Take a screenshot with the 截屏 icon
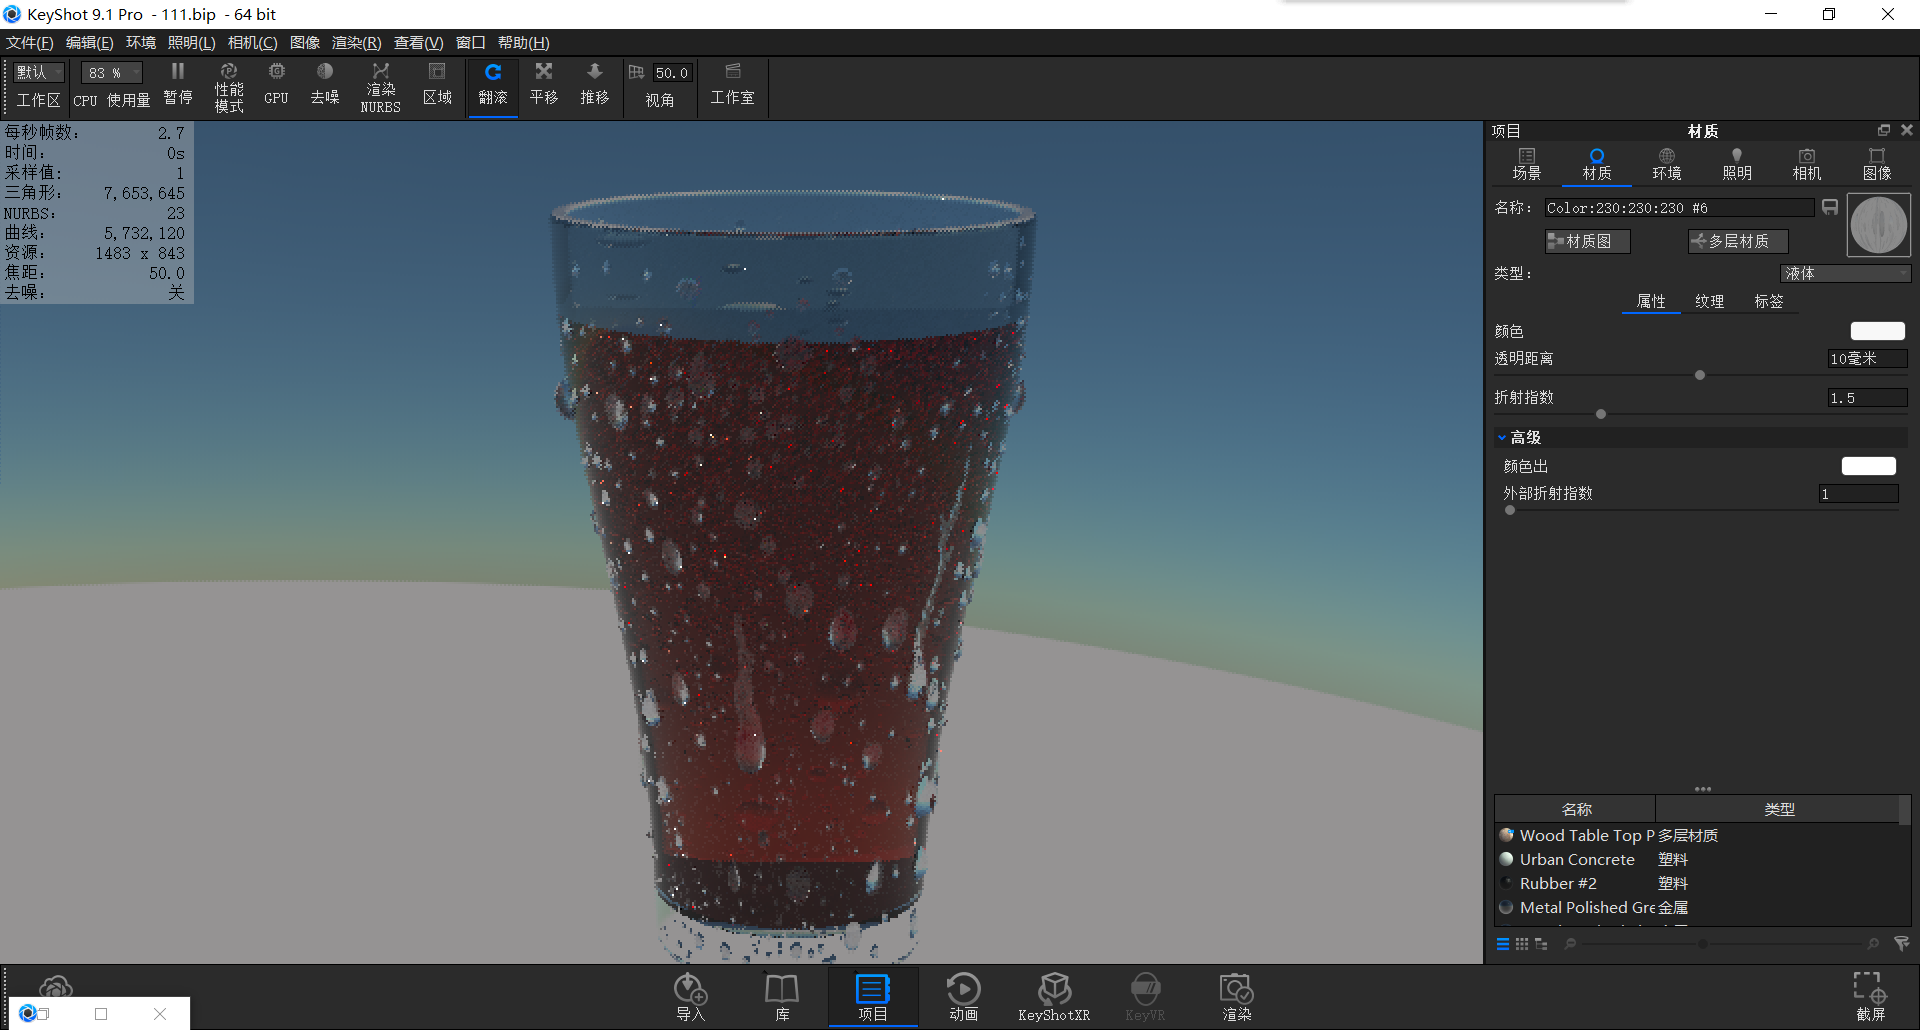The height and width of the screenshot is (1030, 1920). pyautogui.click(x=1868, y=995)
